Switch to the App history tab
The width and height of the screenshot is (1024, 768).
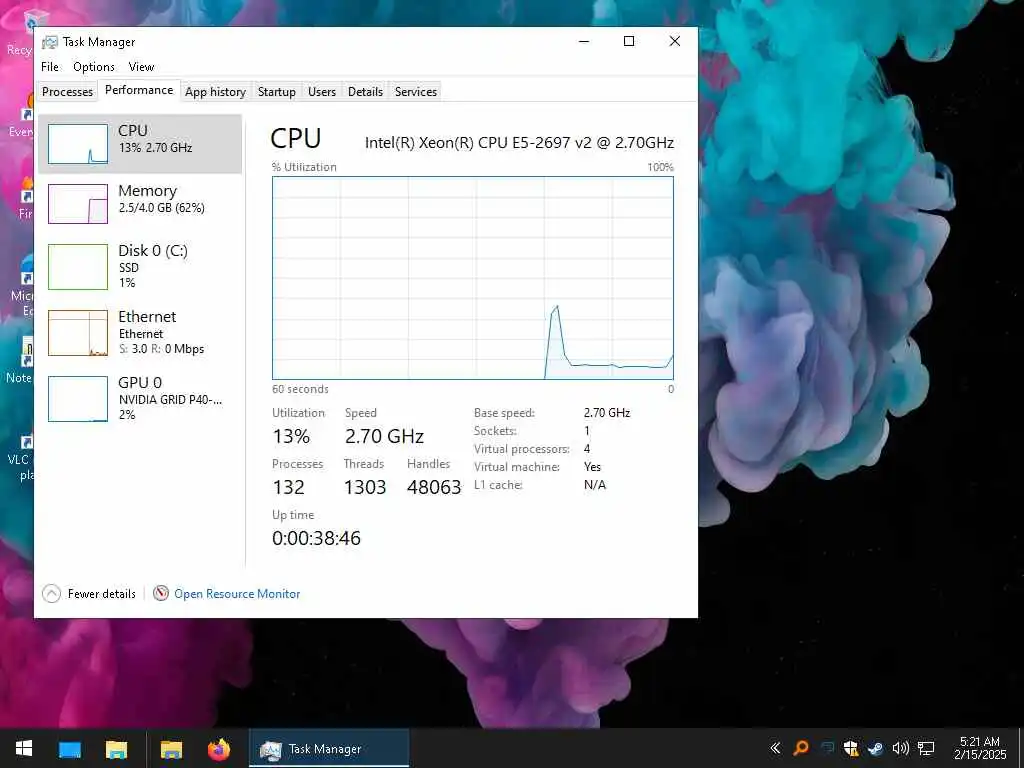pyautogui.click(x=216, y=92)
